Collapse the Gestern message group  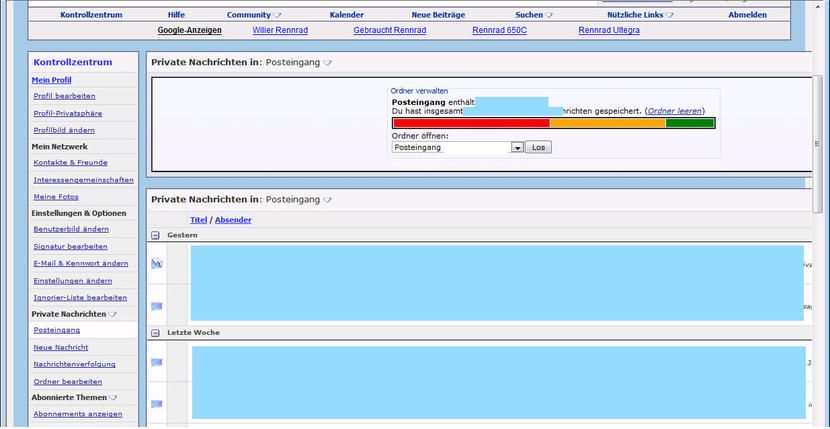(x=155, y=235)
